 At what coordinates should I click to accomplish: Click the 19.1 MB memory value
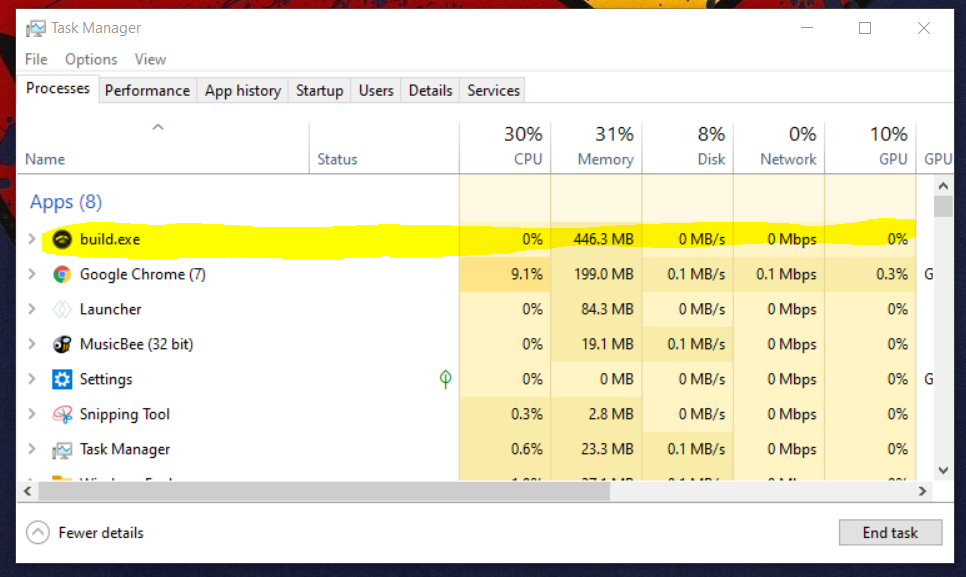(607, 344)
